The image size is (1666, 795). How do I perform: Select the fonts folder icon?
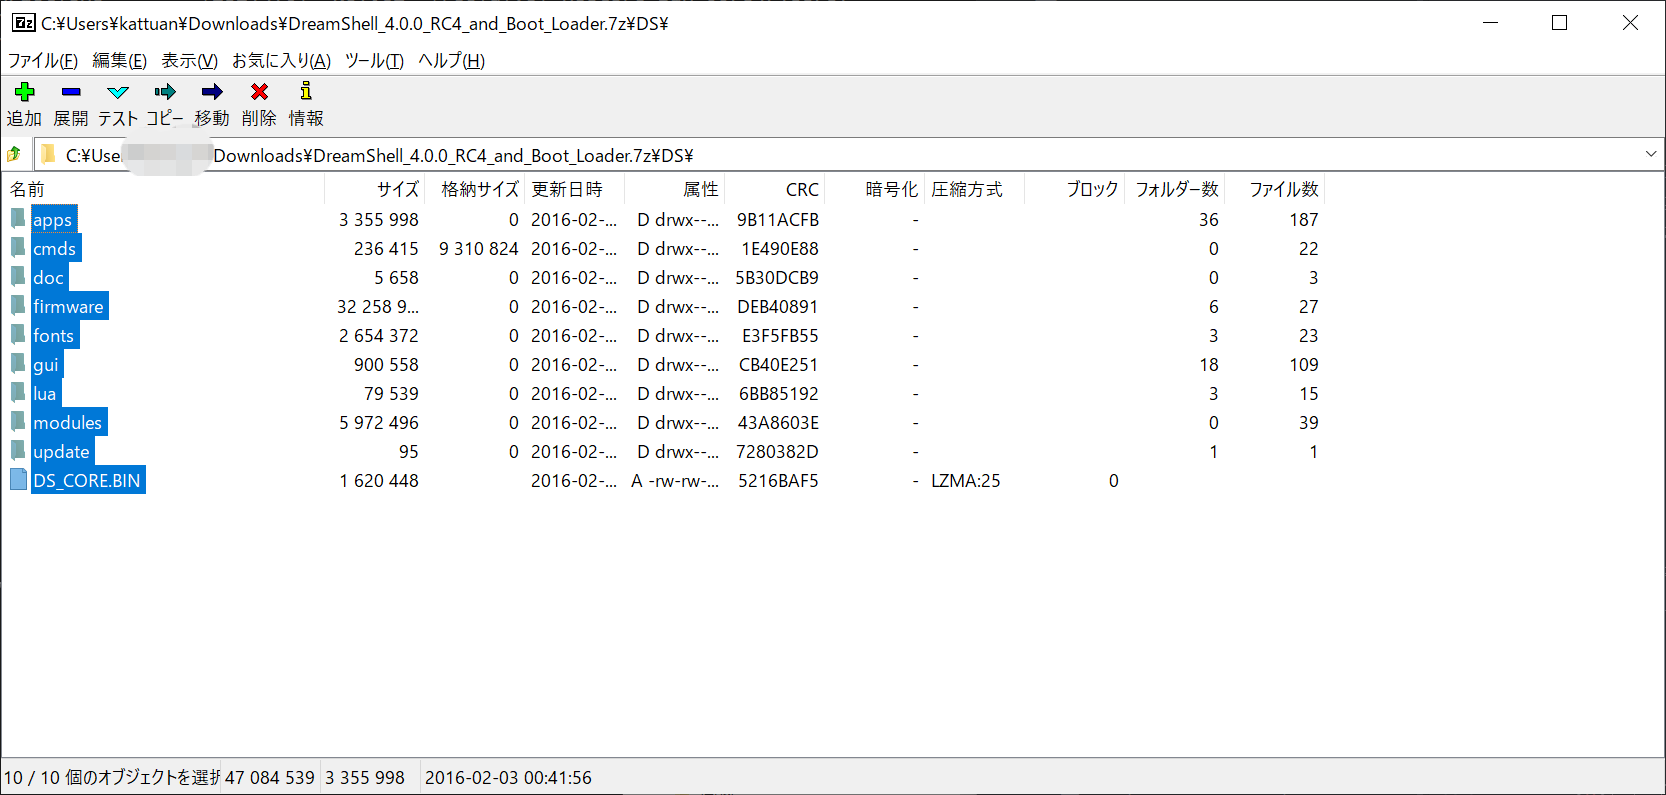click(18, 335)
